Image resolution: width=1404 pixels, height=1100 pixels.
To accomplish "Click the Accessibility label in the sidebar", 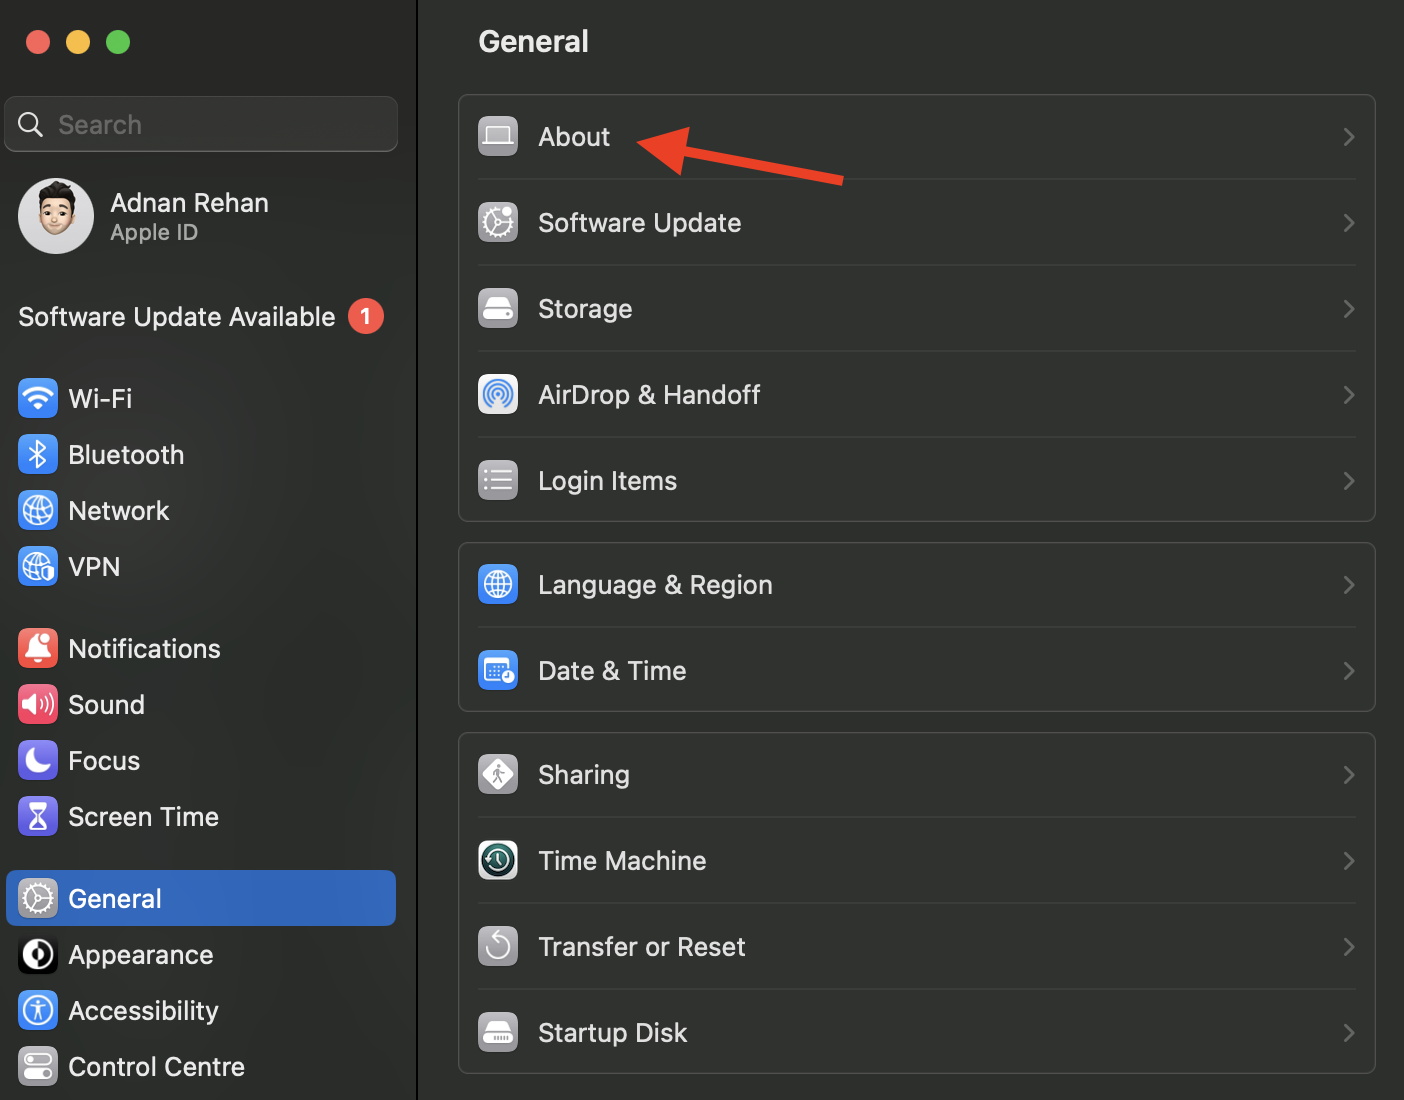I will coord(143,1012).
